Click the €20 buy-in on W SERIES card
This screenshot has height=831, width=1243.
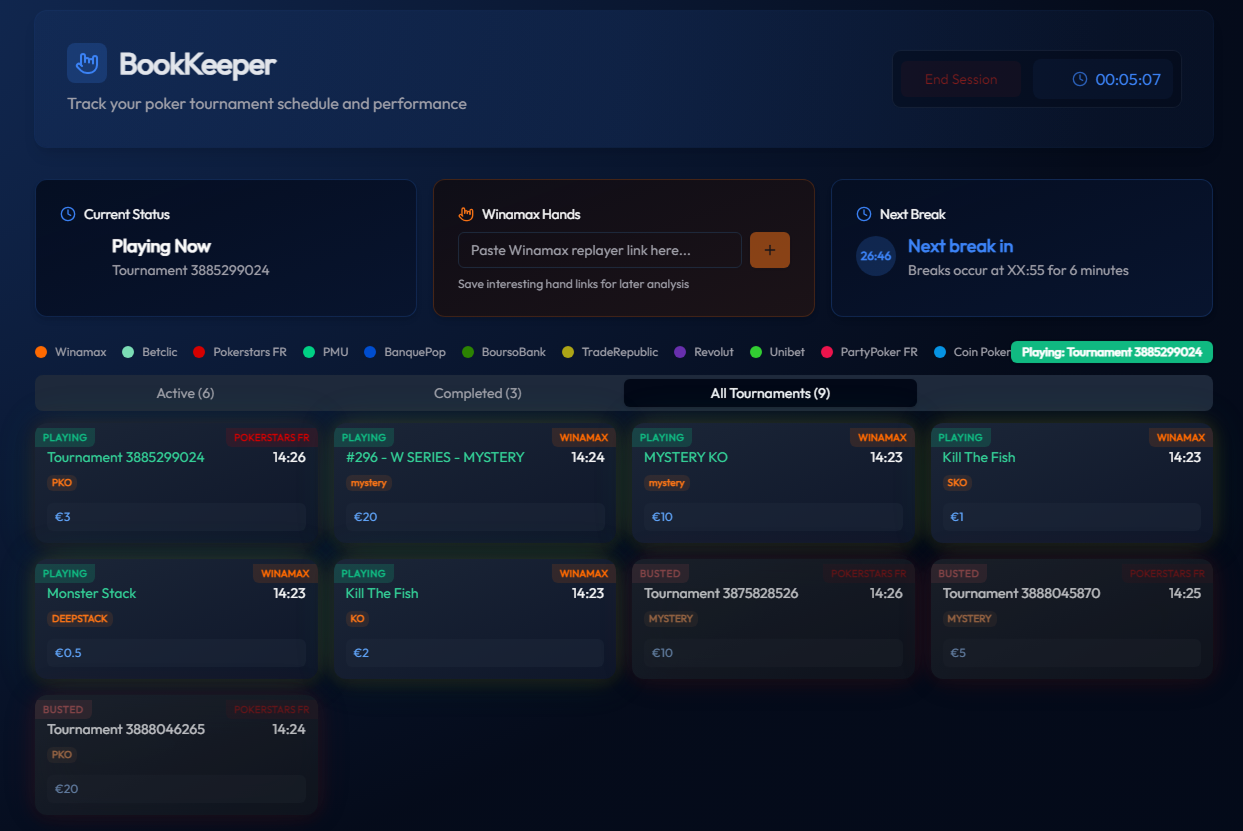[475, 517]
